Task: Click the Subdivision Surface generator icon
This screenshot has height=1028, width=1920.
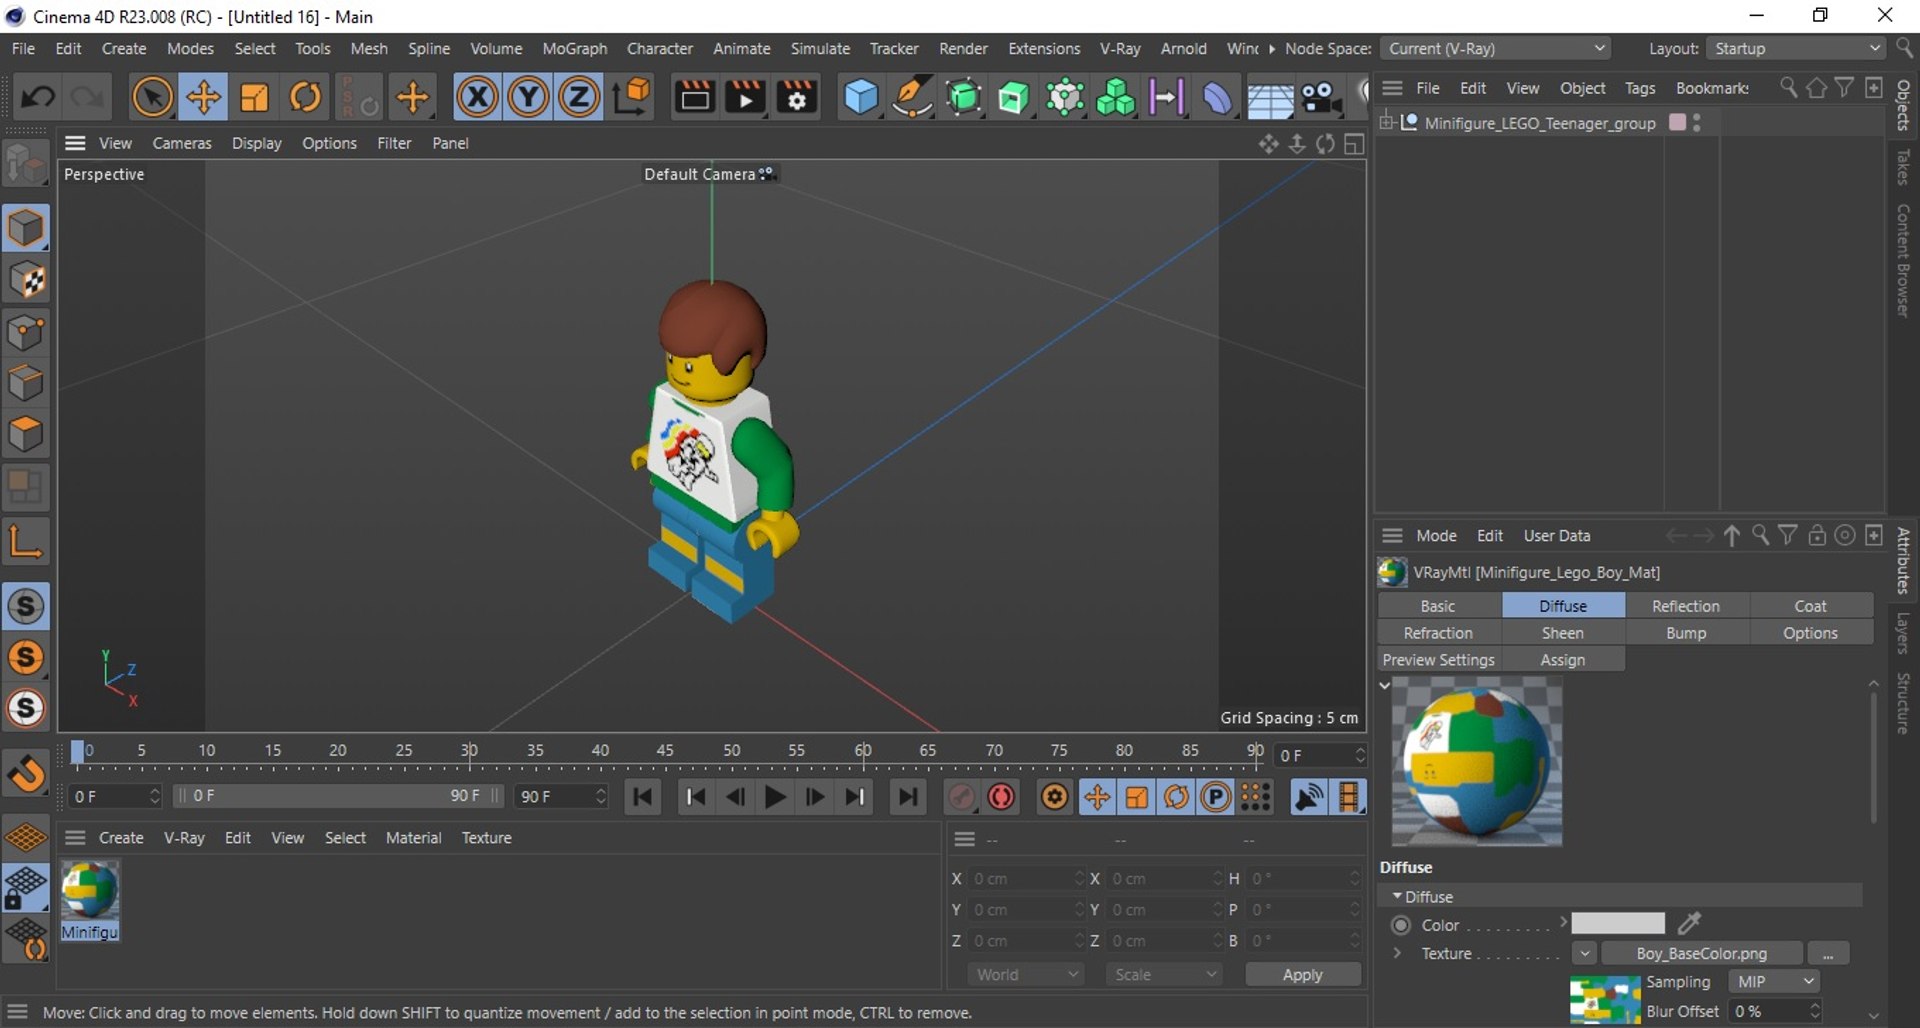Action: tap(963, 97)
